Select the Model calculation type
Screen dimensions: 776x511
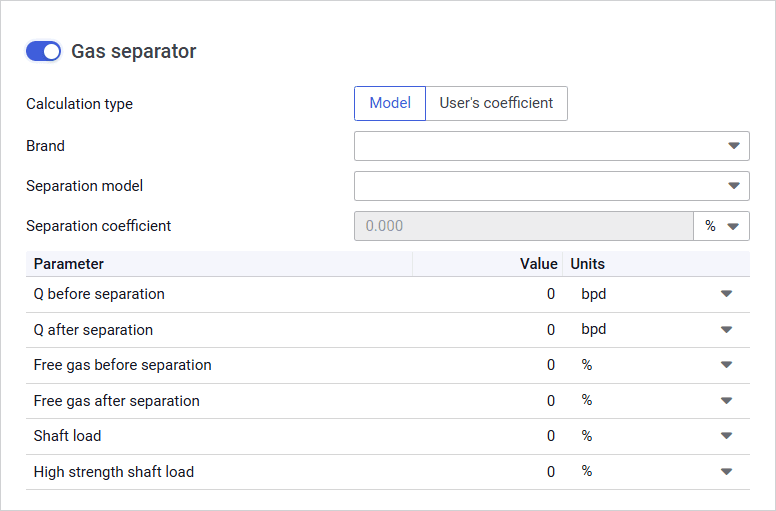pos(390,103)
